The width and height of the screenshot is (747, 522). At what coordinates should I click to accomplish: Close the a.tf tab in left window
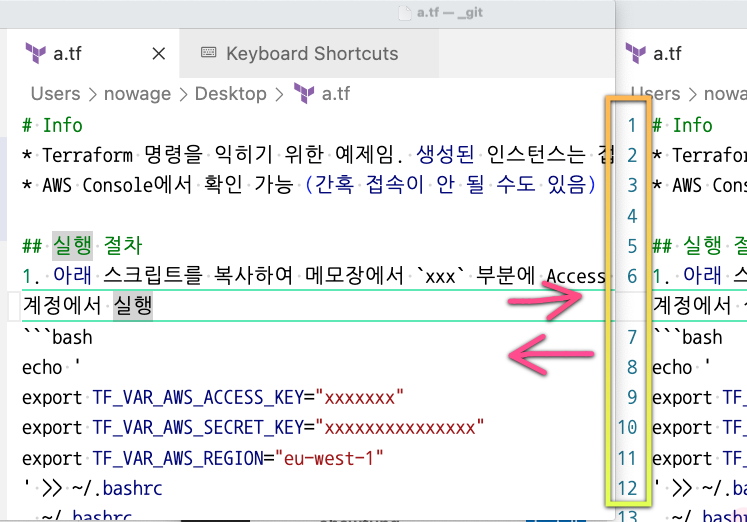pyautogui.click(x=159, y=54)
